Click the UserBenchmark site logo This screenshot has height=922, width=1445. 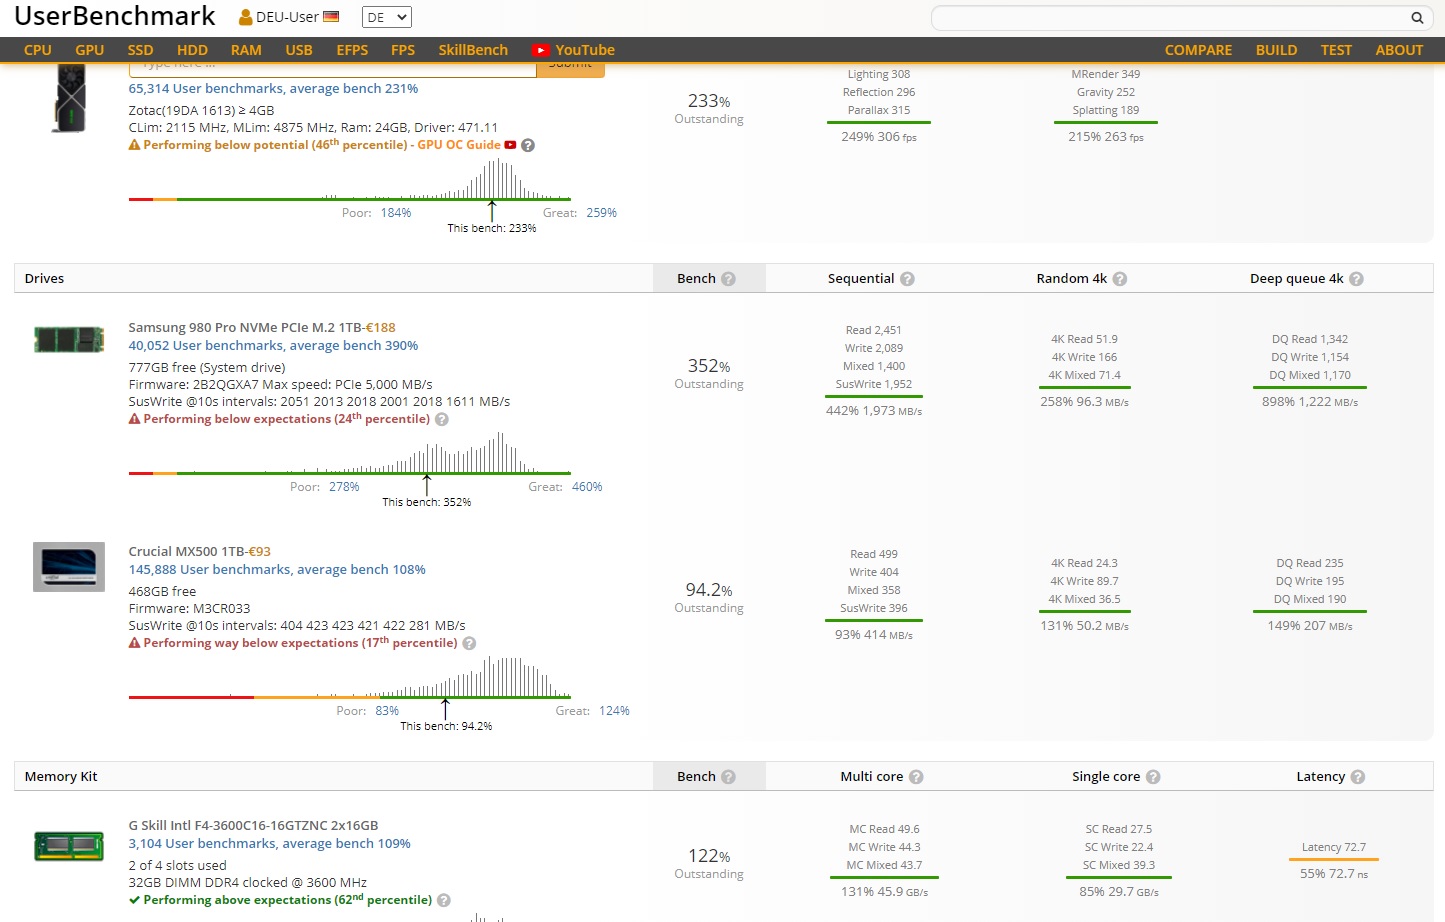(115, 17)
